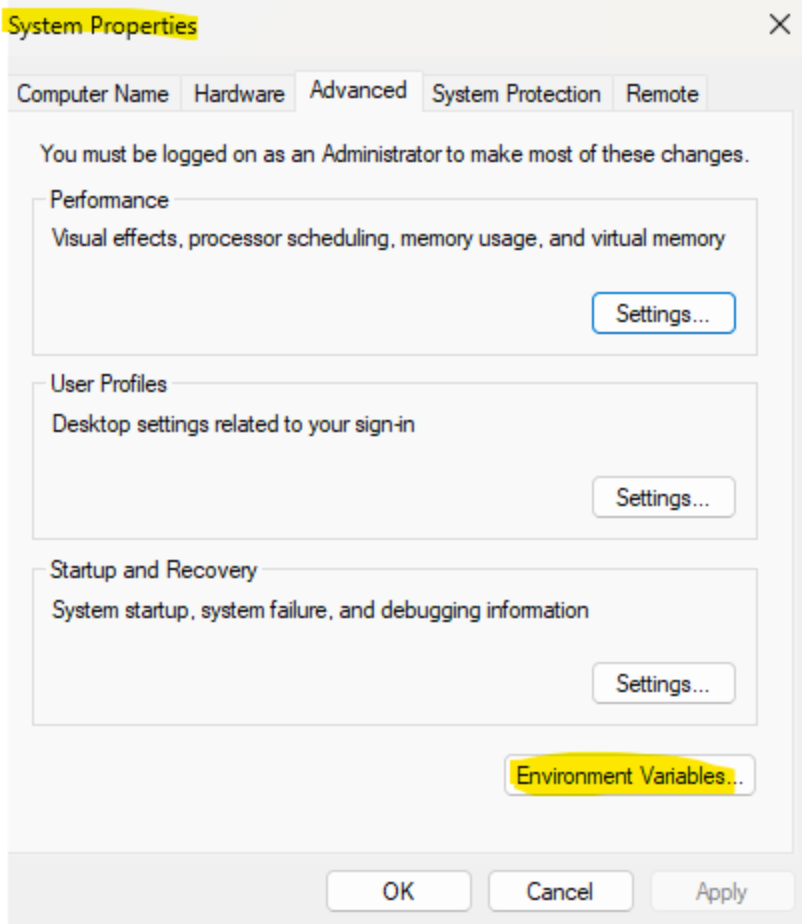Image resolution: width=804 pixels, height=924 pixels.
Task: Open Performance Settings
Action: 663,314
